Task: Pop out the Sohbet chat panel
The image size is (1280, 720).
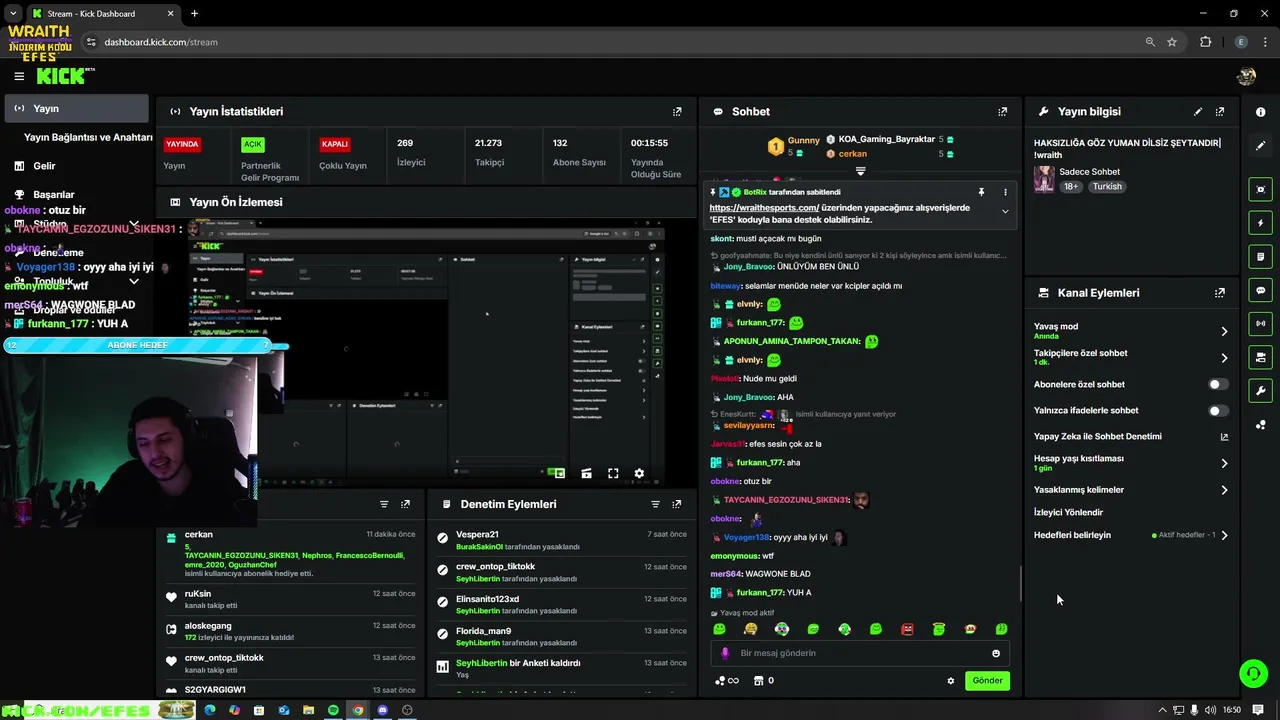Action: pos(1003,112)
